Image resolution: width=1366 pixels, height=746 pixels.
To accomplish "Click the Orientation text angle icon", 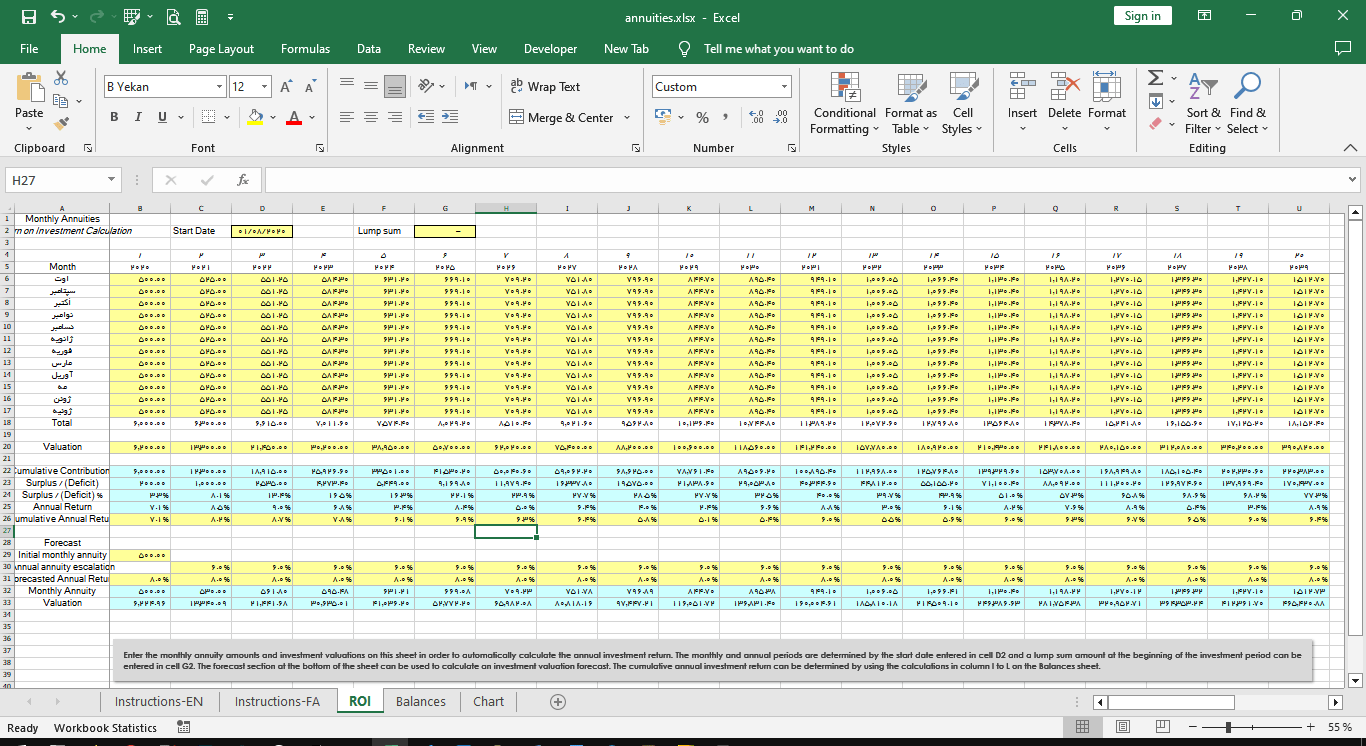I will tap(425, 87).
